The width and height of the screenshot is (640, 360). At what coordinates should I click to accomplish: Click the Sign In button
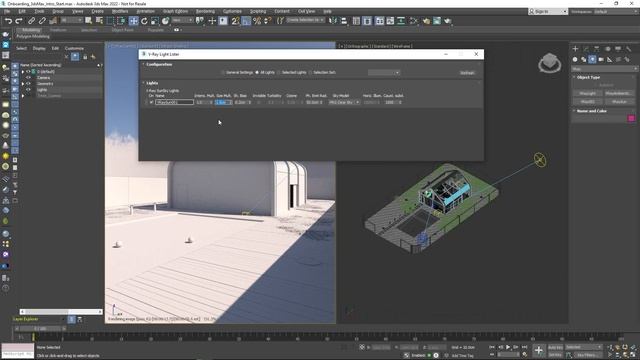pyautogui.click(x=547, y=11)
